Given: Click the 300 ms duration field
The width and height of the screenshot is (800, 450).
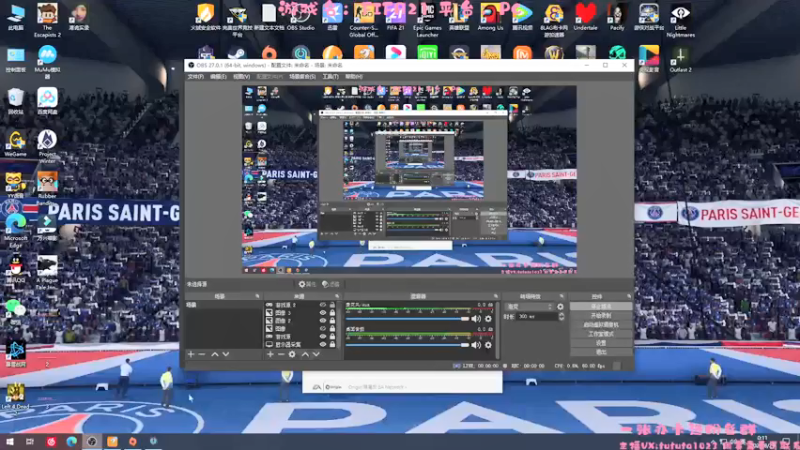Looking at the screenshot, I should pos(536,317).
